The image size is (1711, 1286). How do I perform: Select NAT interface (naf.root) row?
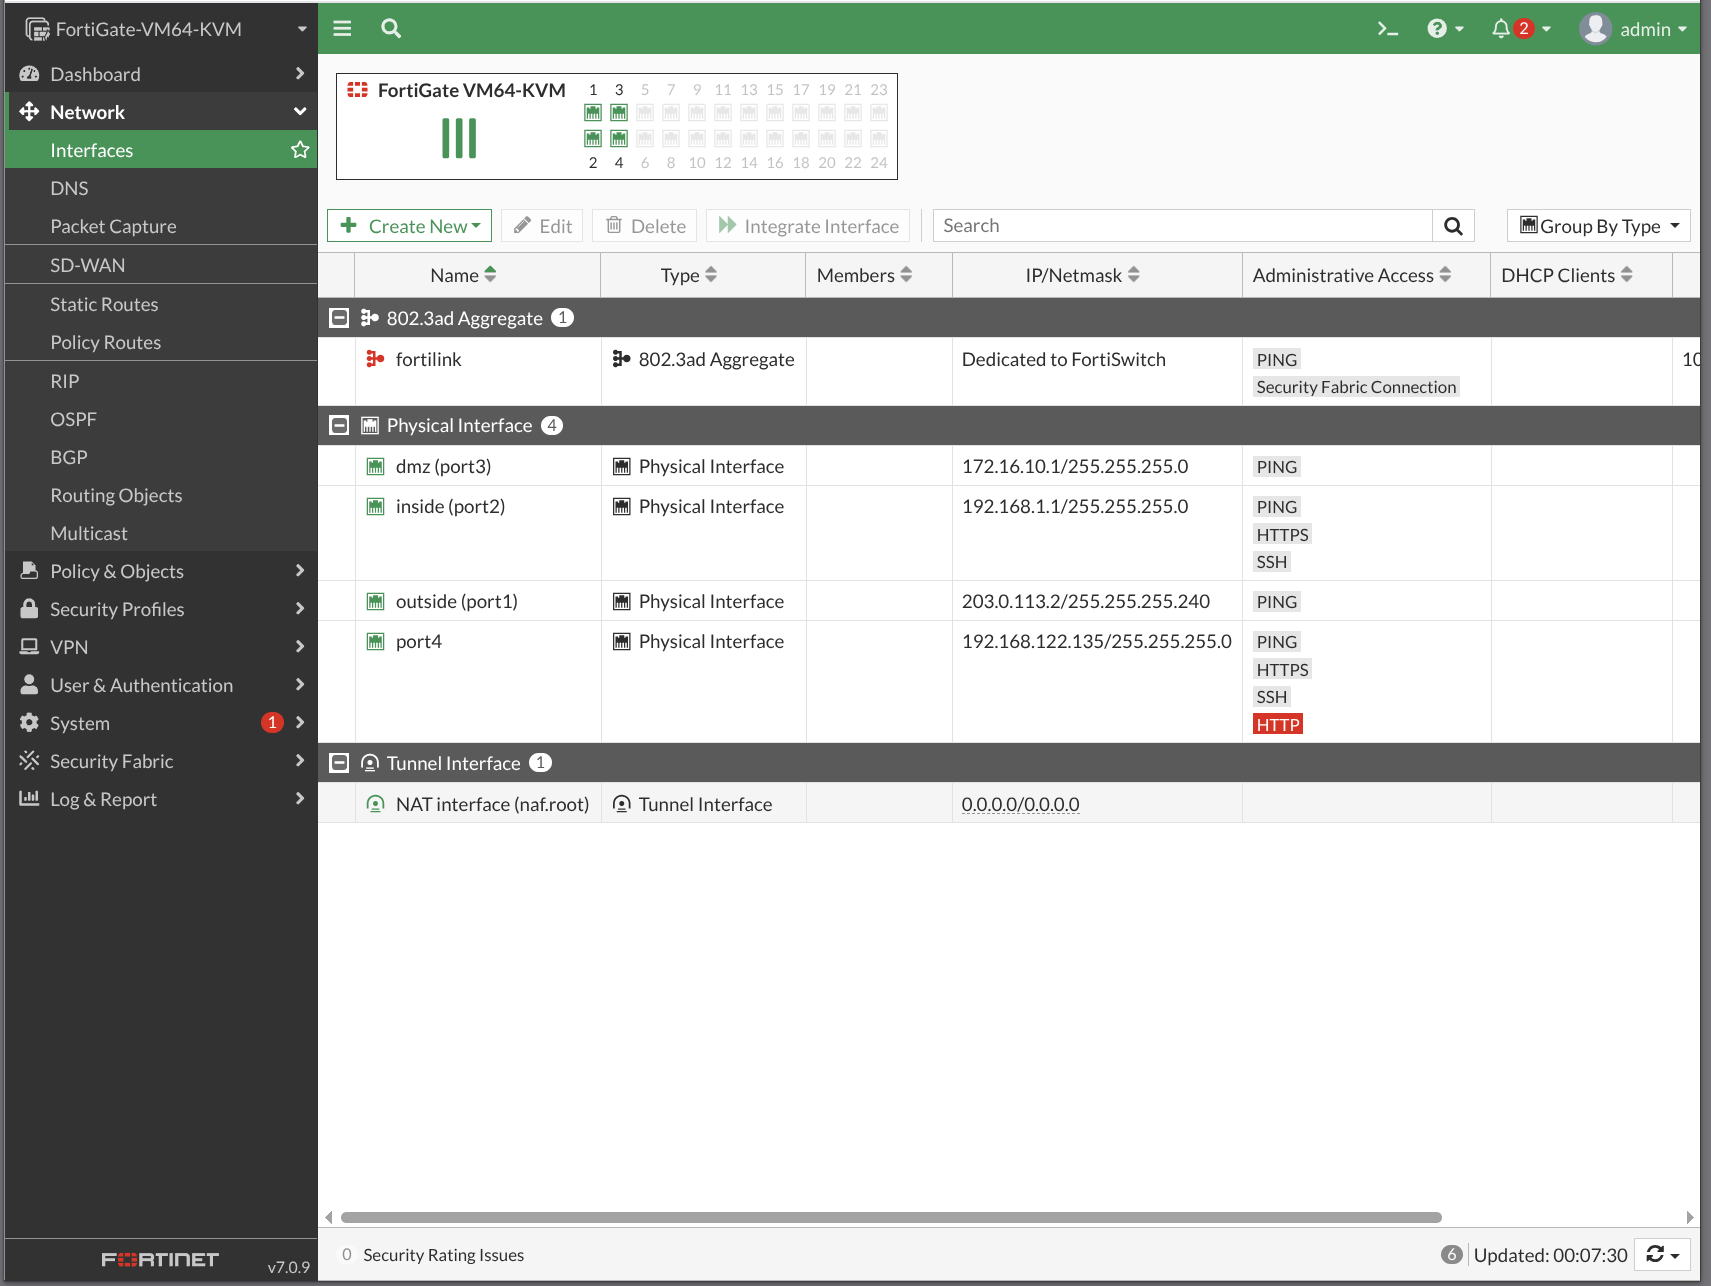coord(1009,804)
